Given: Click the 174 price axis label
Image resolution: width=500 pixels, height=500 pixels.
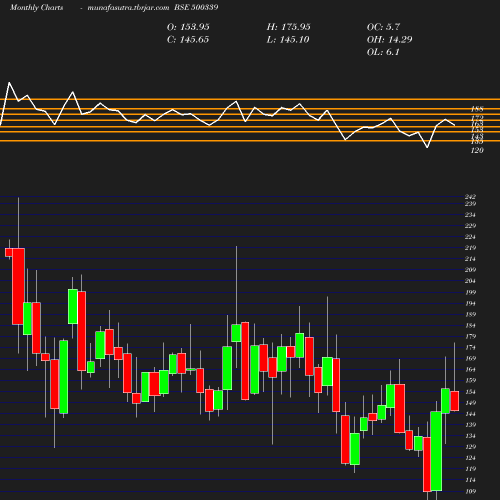Looking at the screenshot, I should coord(470,347).
